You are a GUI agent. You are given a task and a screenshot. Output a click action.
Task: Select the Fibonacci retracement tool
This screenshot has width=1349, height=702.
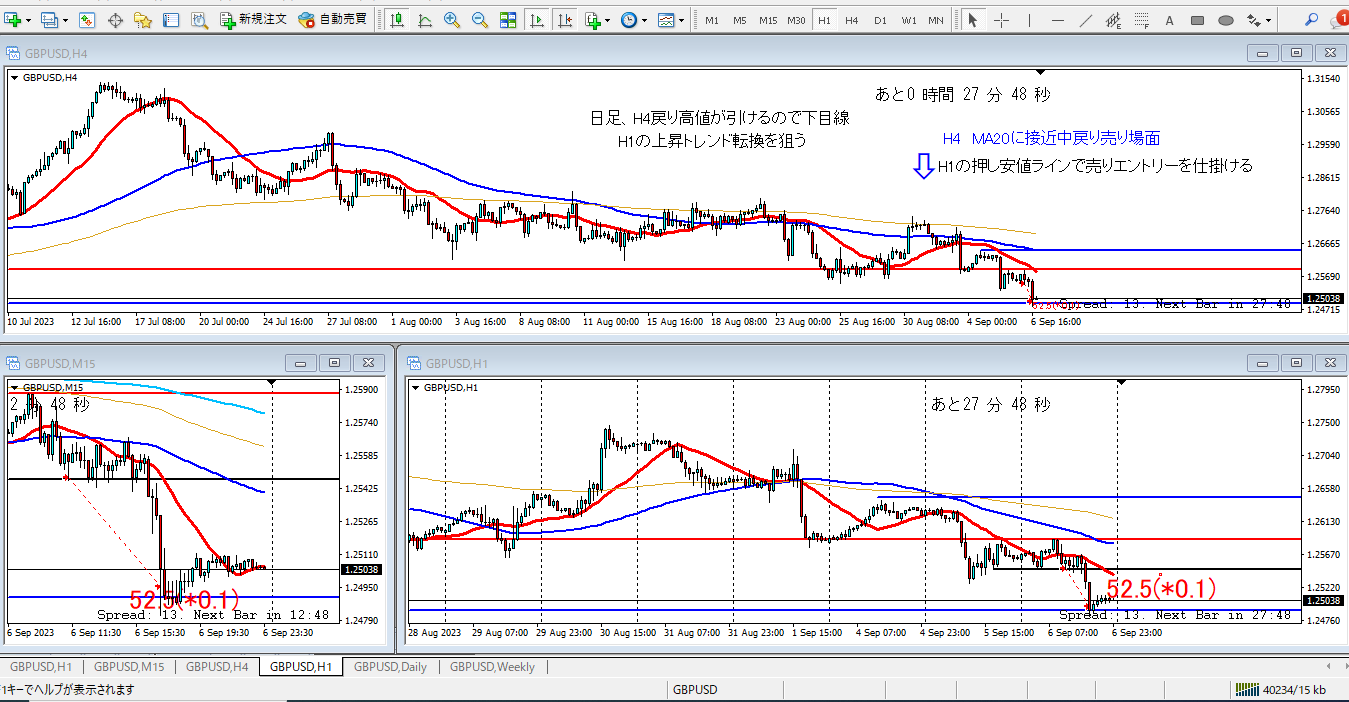tap(1142, 20)
